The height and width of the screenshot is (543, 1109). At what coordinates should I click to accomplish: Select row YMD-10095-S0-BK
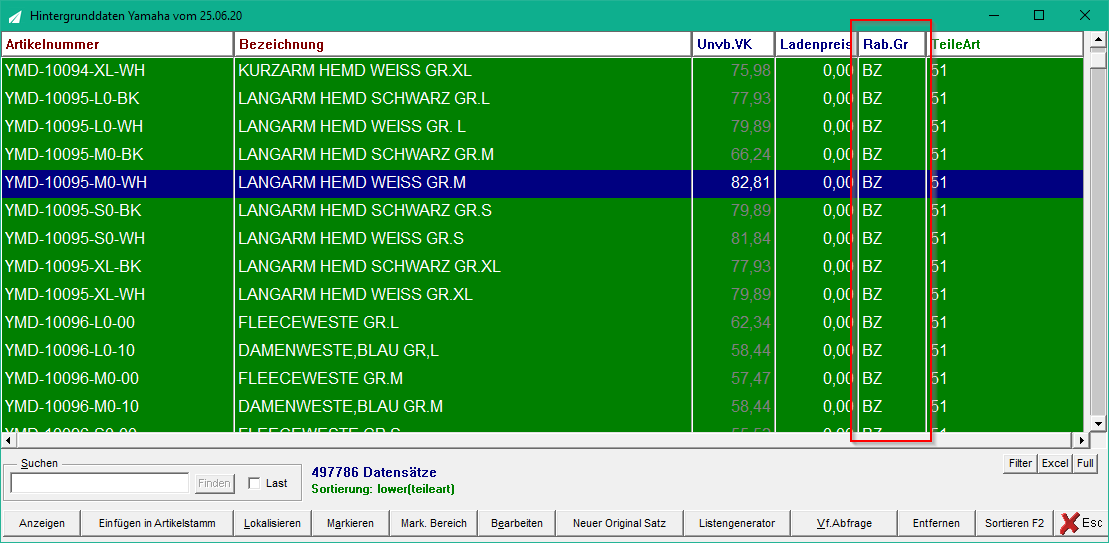[x=542, y=211]
